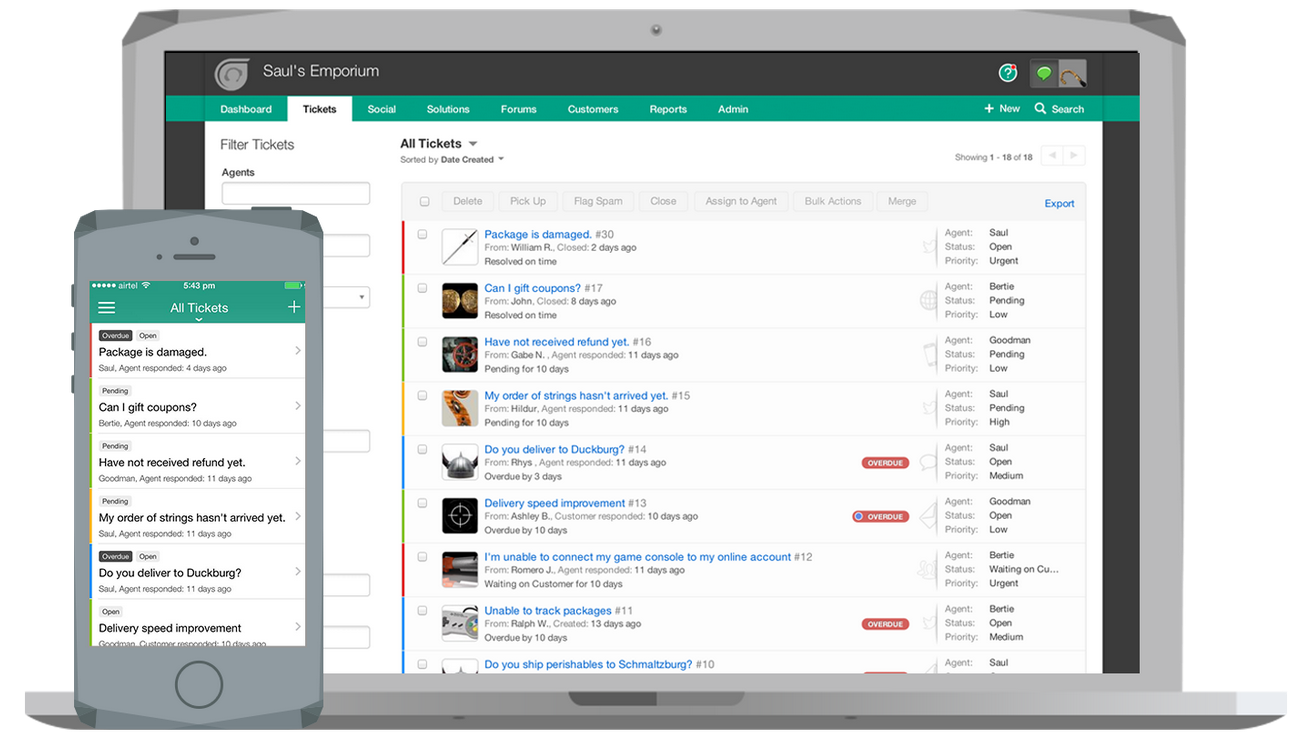Viewport: 1302px width, 732px height.
Task: Click the Search magnifier icon
Action: click(x=1040, y=108)
